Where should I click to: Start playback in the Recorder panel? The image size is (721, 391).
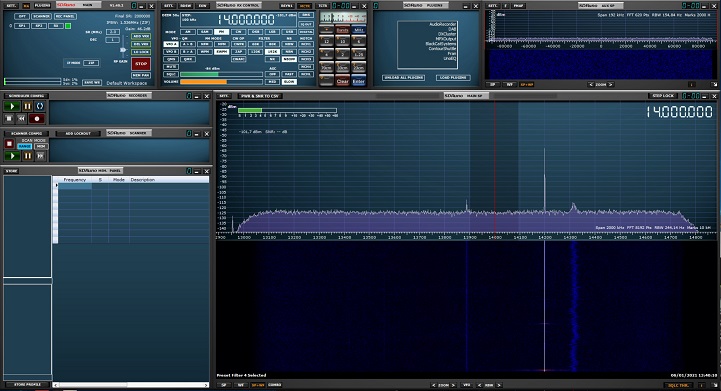[12, 106]
